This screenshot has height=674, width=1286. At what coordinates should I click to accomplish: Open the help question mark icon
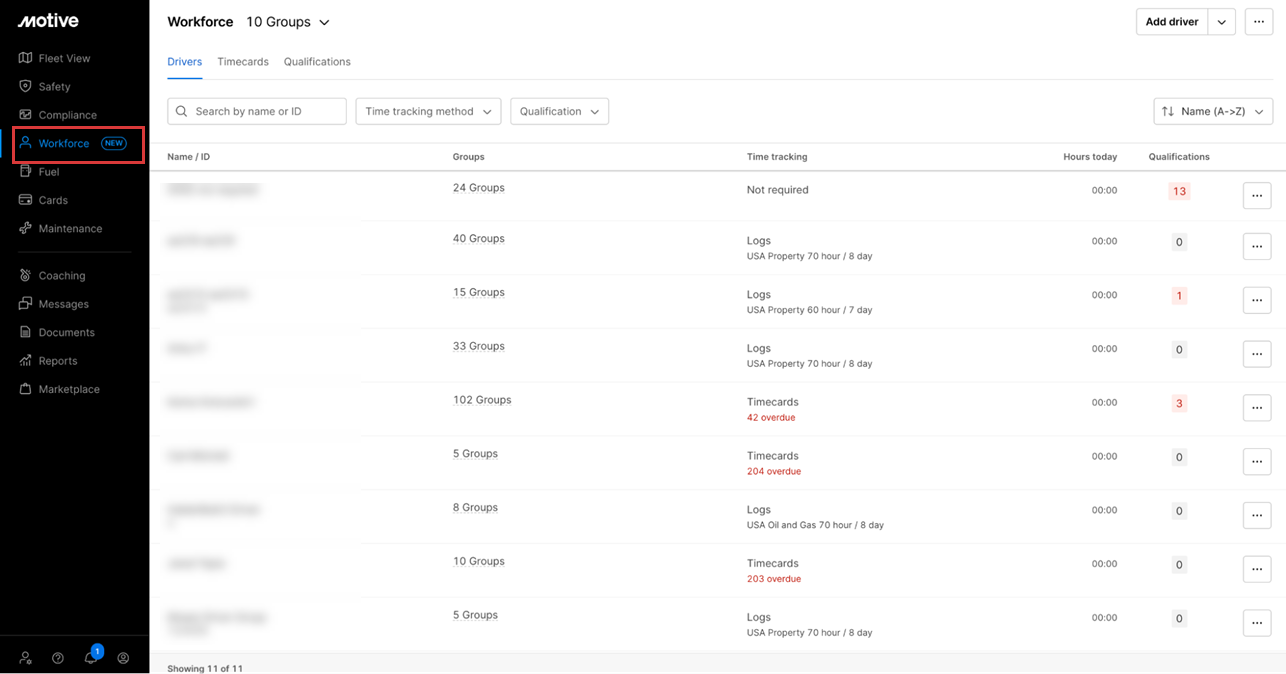coord(58,658)
